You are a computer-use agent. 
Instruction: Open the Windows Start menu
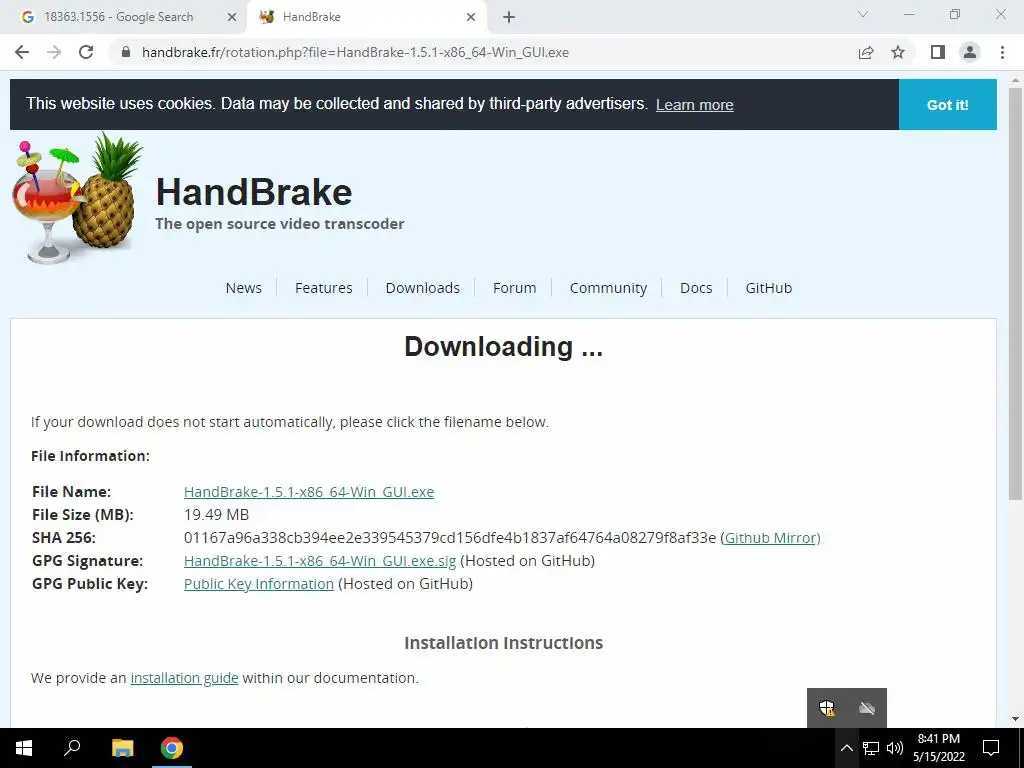tap(24, 748)
